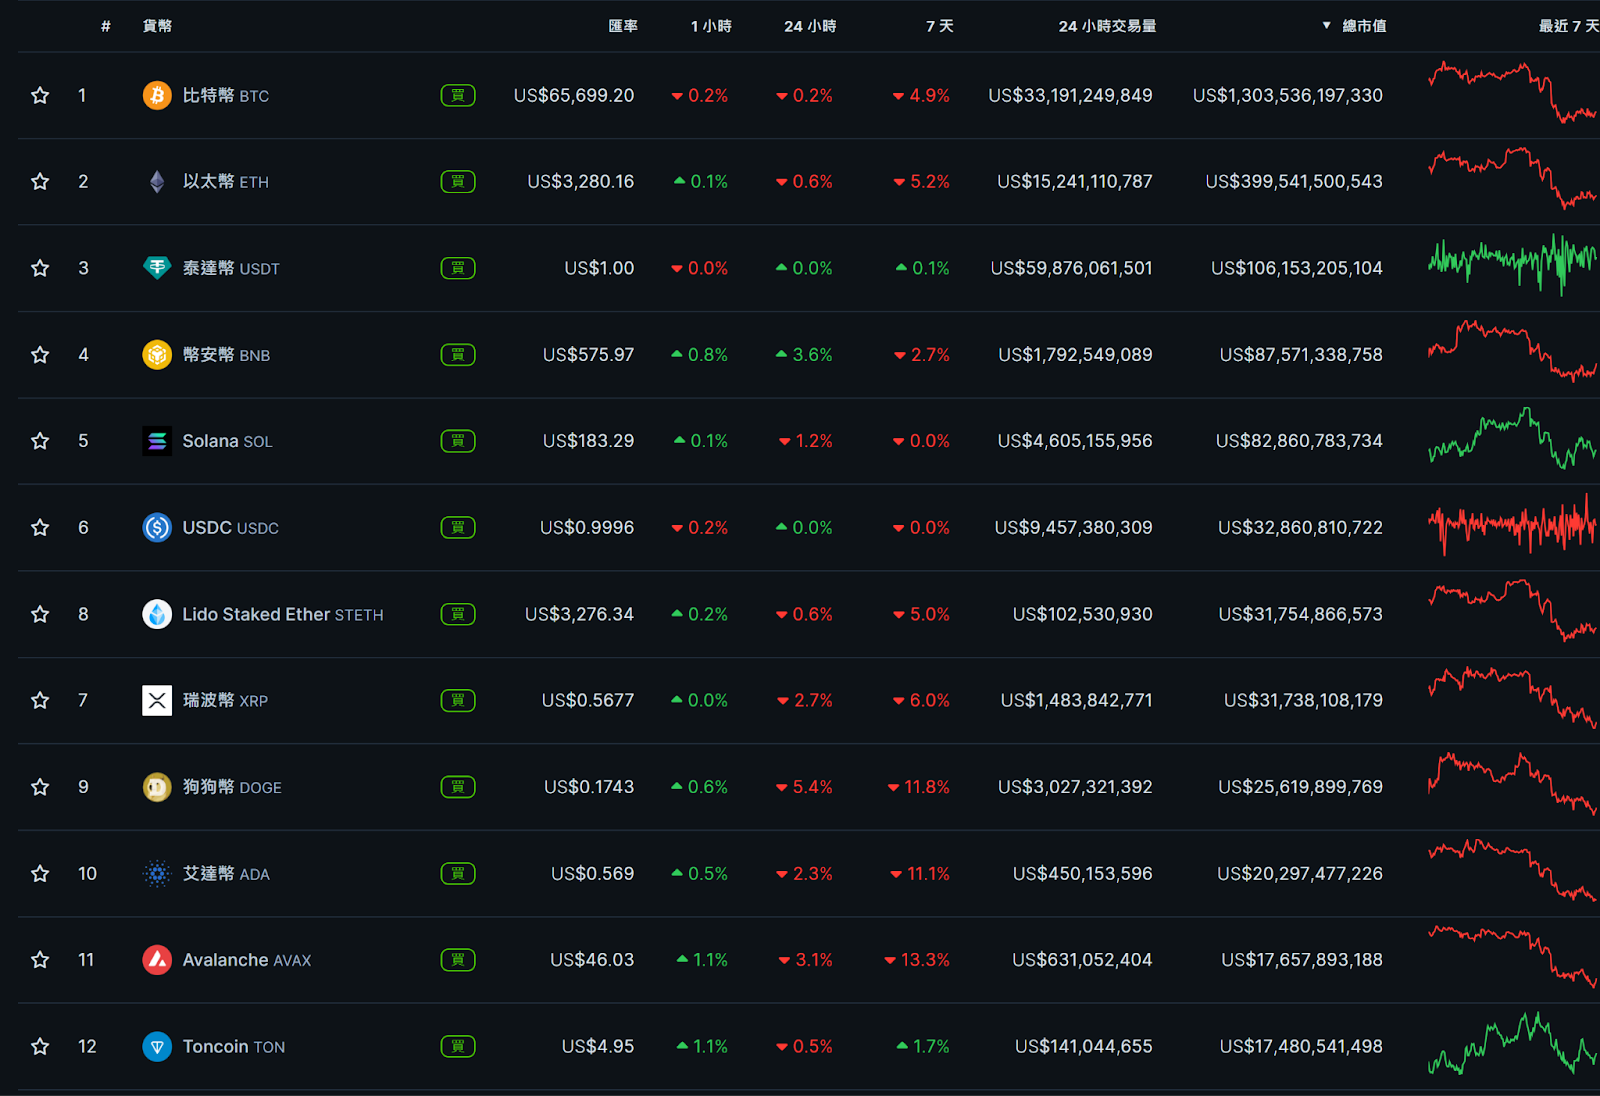Click the 11.8% seven-day change for DOGE
The height and width of the screenshot is (1096, 1600).
point(919,787)
